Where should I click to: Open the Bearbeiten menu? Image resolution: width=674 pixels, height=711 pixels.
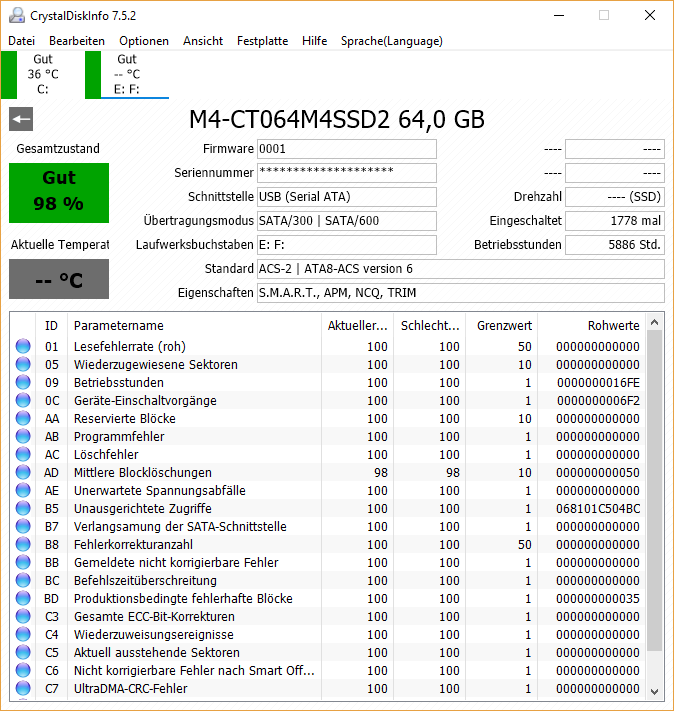pos(77,41)
